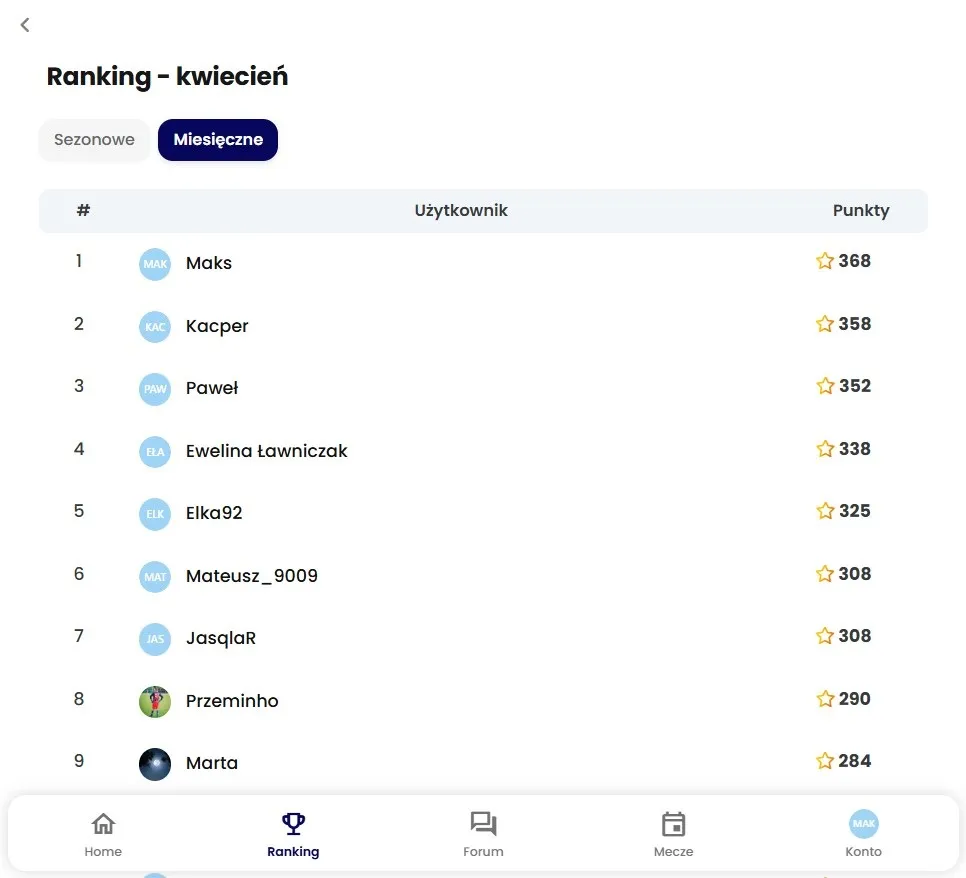Click the star icon beside 368 points
The height and width of the screenshot is (878, 966).
tap(825, 261)
